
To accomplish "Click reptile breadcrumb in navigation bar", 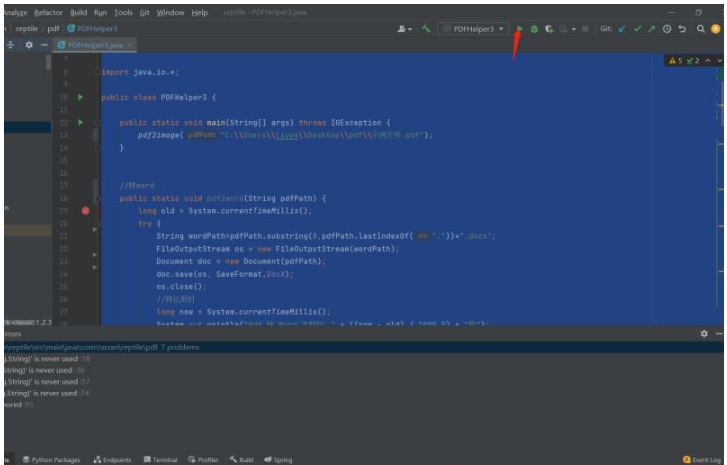I will coord(26,29).
